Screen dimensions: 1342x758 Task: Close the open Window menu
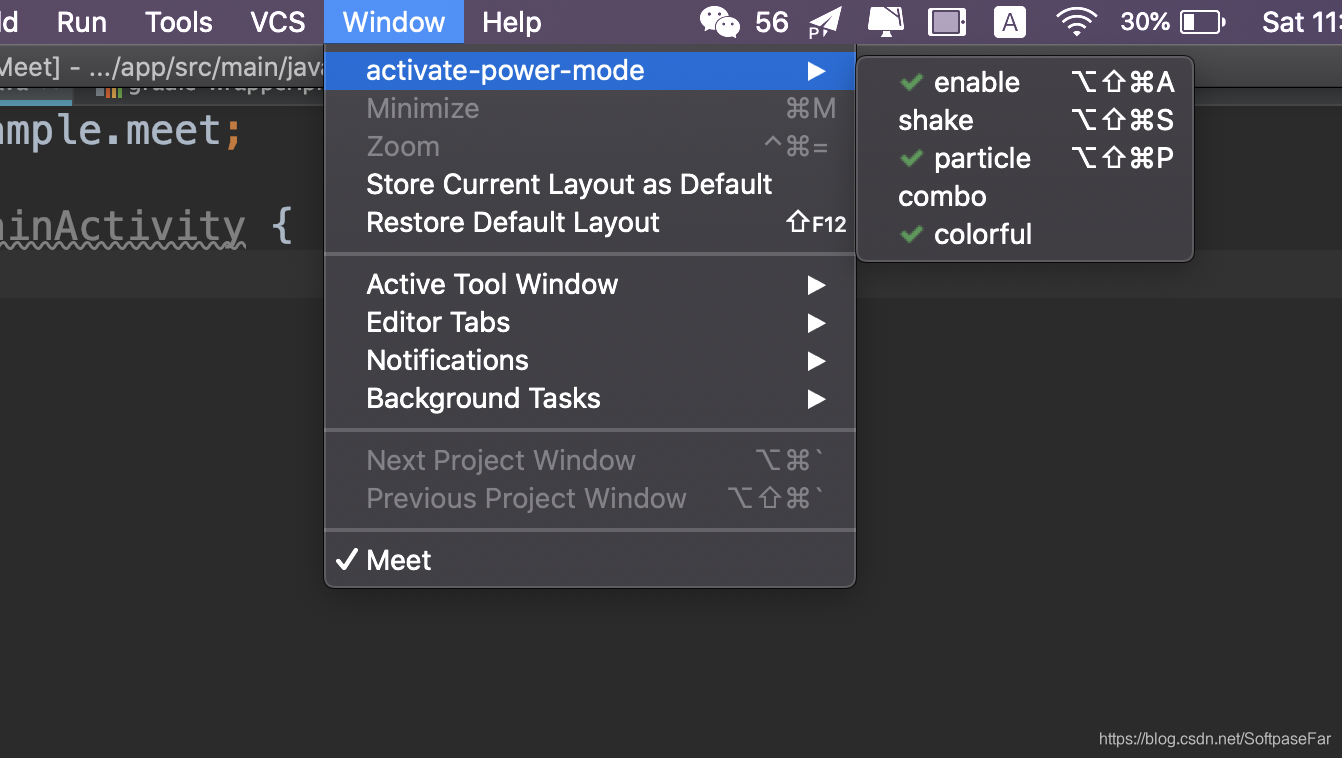(394, 22)
